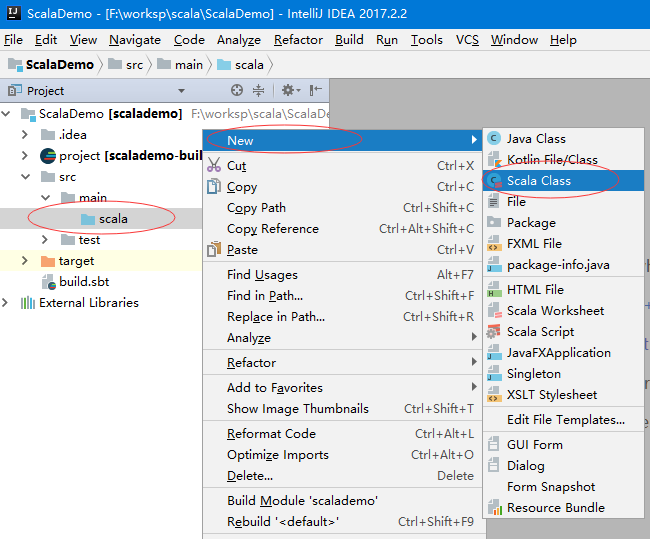Choose Edit File Templates... option

click(565, 420)
